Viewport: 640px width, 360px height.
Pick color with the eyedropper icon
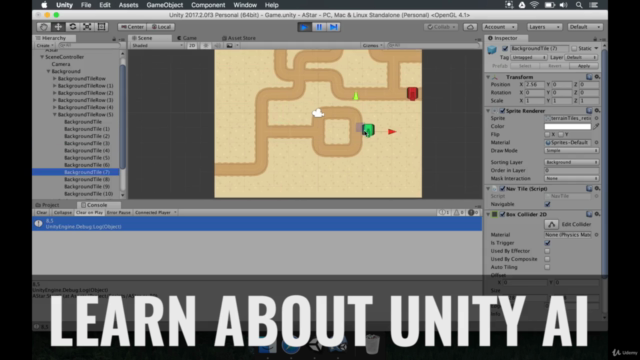pos(596,126)
